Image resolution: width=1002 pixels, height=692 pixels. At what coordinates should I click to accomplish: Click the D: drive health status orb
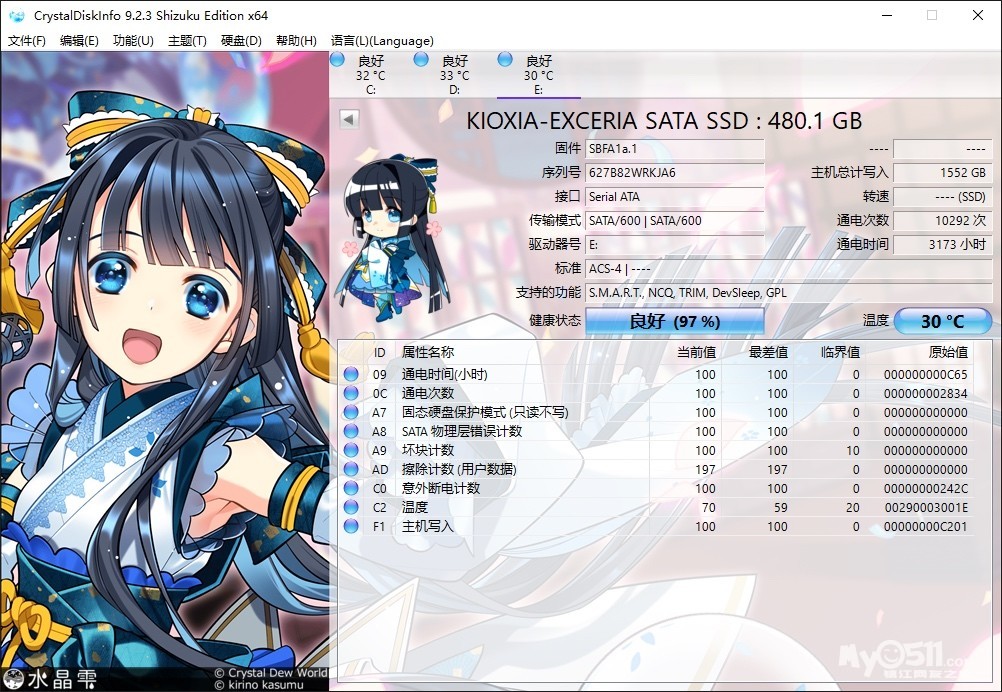pyautogui.click(x=422, y=59)
